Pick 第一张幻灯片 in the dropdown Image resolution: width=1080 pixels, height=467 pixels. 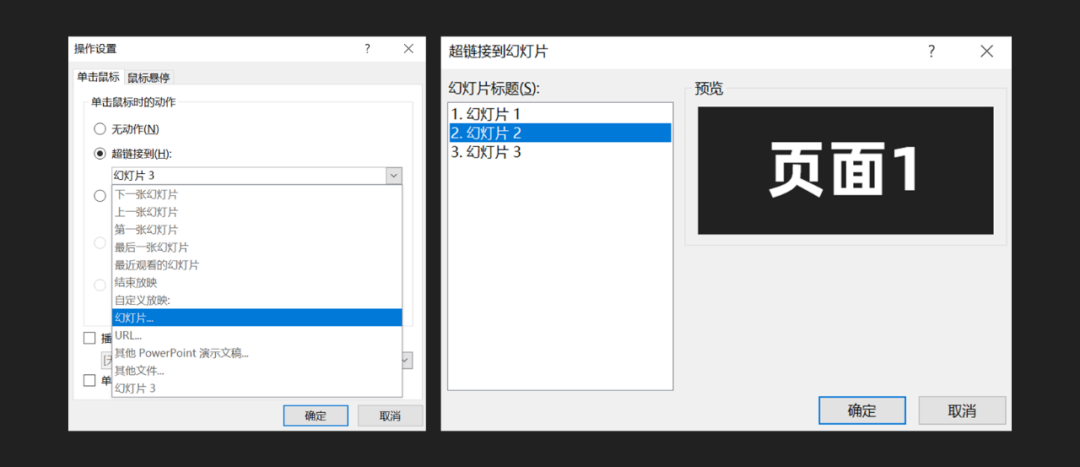click(x=256, y=229)
